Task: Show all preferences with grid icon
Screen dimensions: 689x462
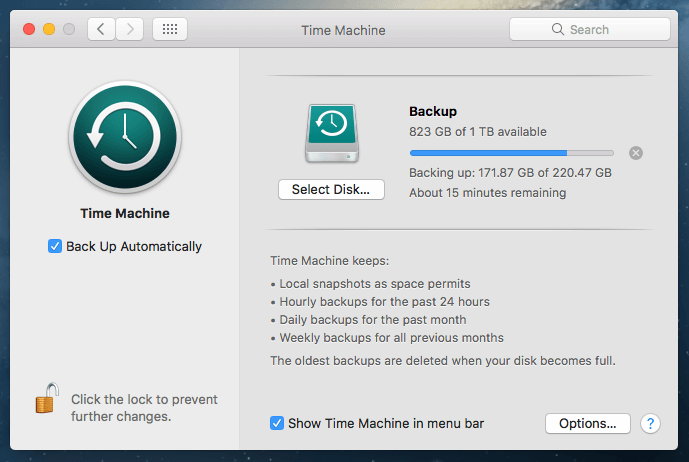Action: [x=170, y=29]
